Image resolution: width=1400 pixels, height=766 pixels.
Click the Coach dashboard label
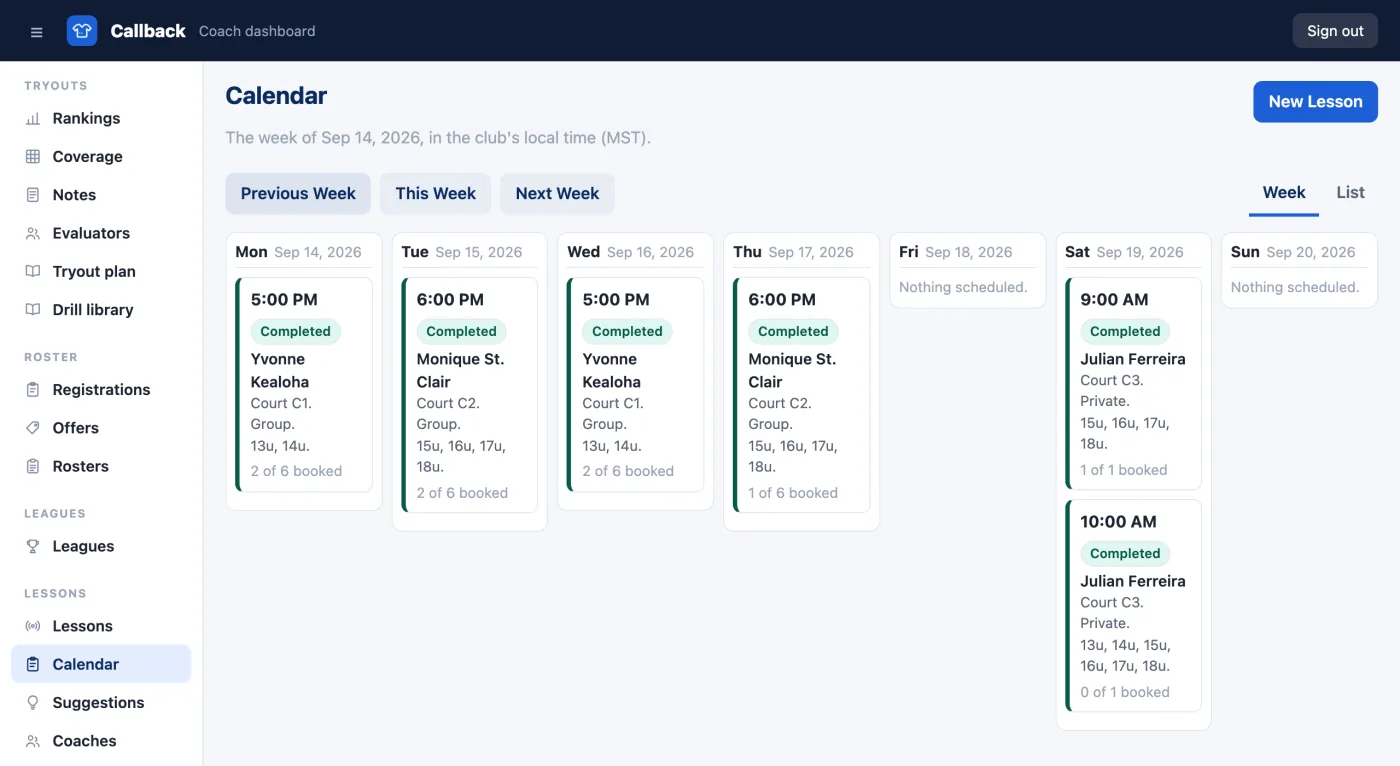pyautogui.click(x=257, y=31)
